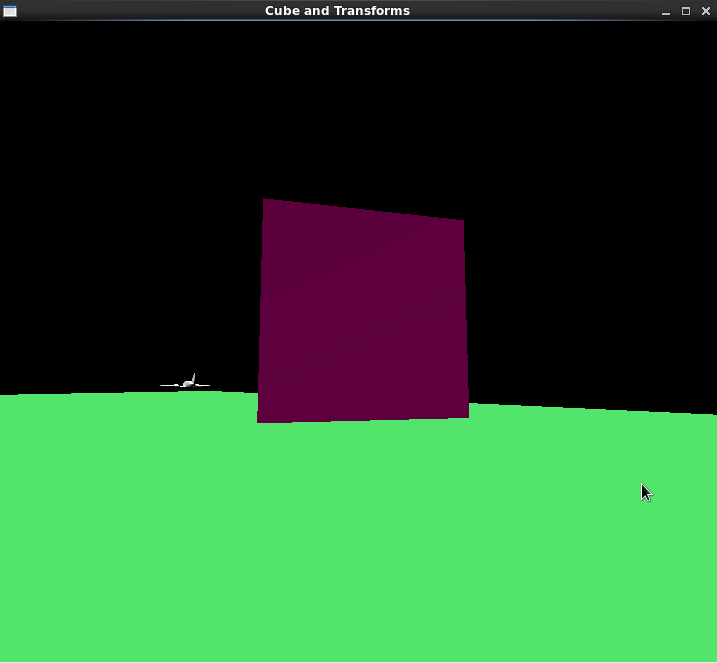The image size is (717, 663).
Task: Open the window menu icon in title bar
Action: click(x=10, y=11)
